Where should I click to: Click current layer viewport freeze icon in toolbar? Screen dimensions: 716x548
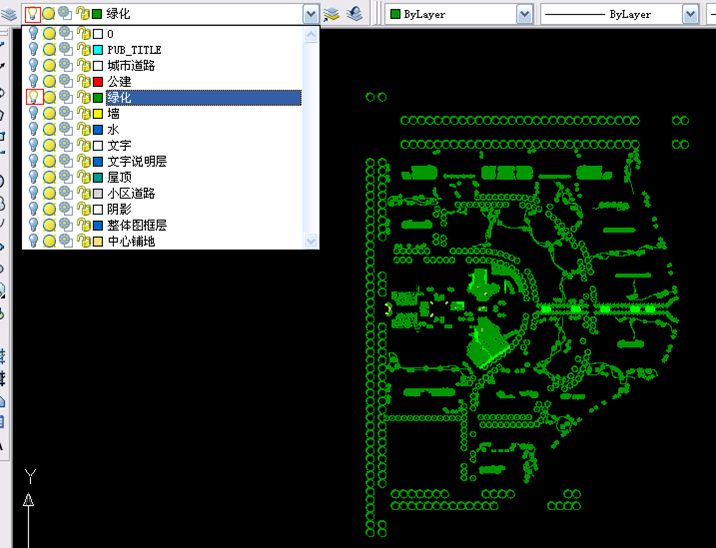pos(65,14)
